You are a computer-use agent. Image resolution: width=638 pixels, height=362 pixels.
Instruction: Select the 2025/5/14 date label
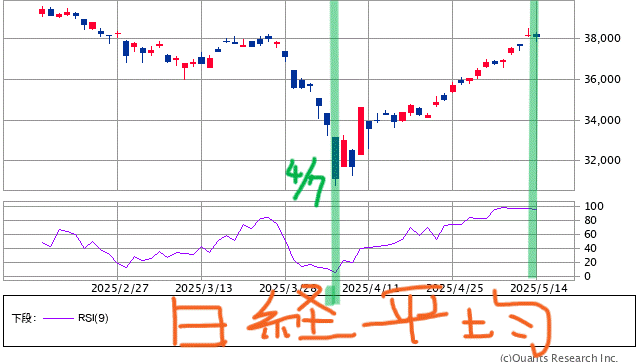[x=539, y=288]
